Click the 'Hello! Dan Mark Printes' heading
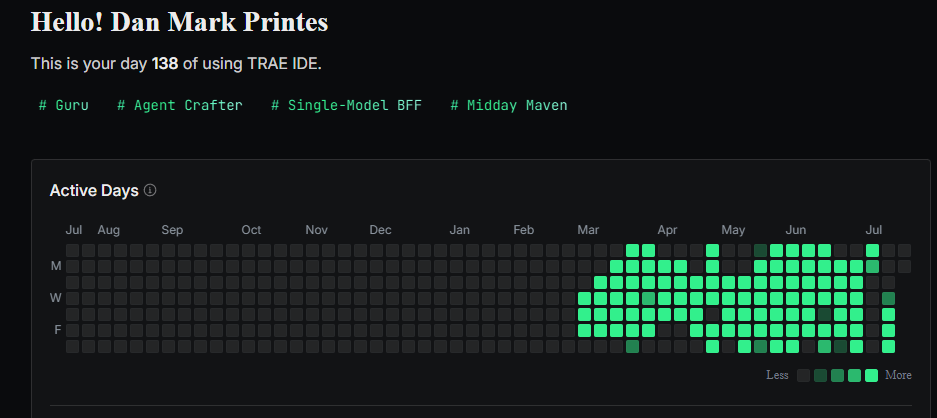Viewport: 937px width, 418px height. (179, 23)
